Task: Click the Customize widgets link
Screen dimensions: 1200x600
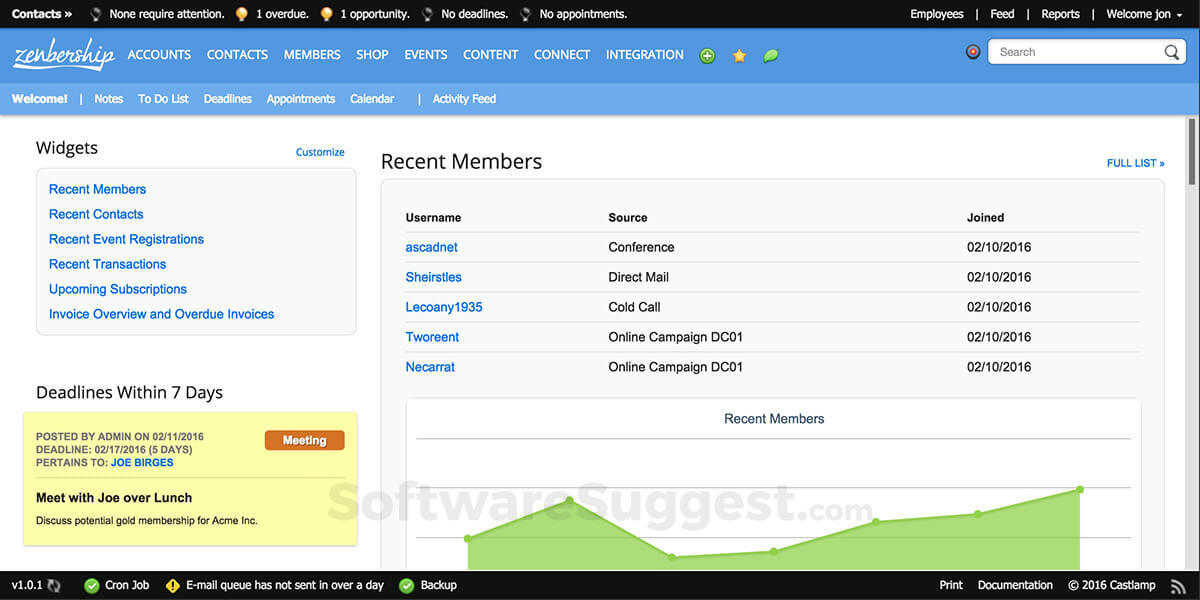Action: tap(320, 152)
